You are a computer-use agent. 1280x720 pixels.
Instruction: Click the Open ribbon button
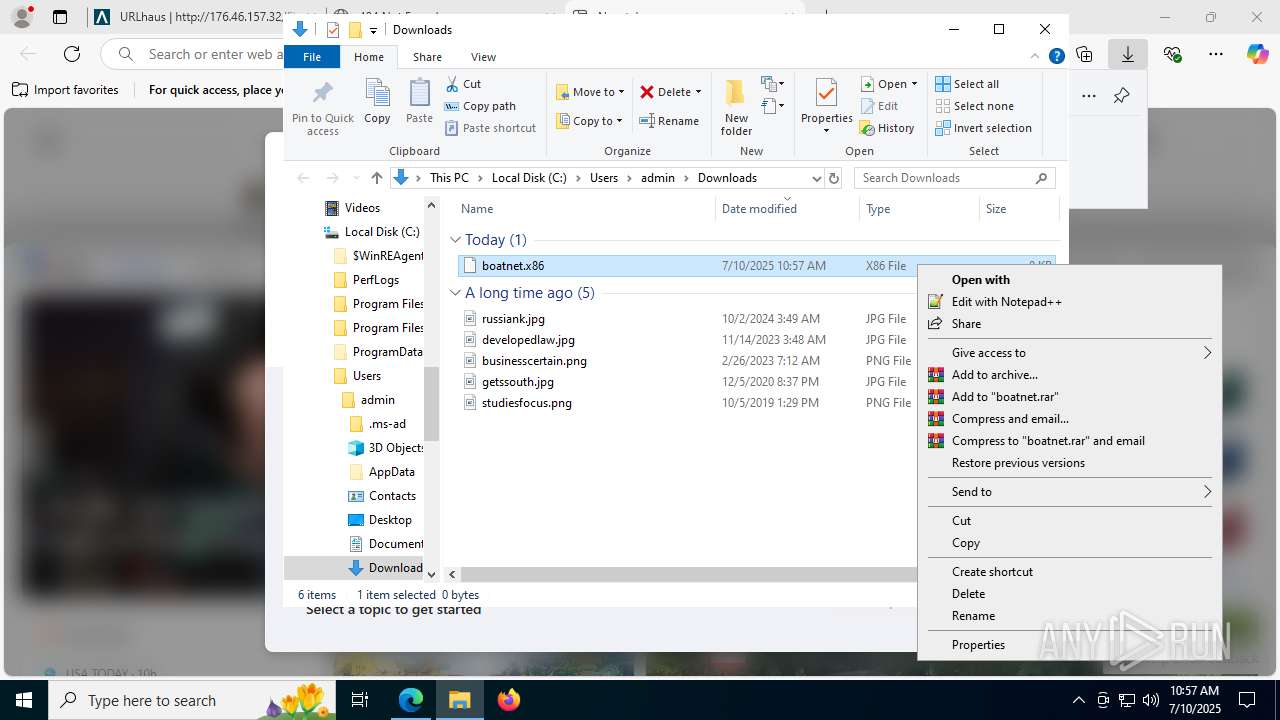pos(889,84)
